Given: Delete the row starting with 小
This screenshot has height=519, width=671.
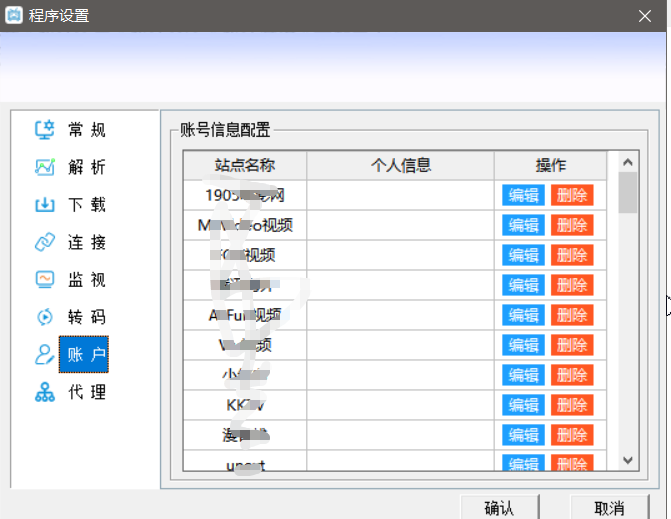Looking at the screenshot, I should click(572, 375).
